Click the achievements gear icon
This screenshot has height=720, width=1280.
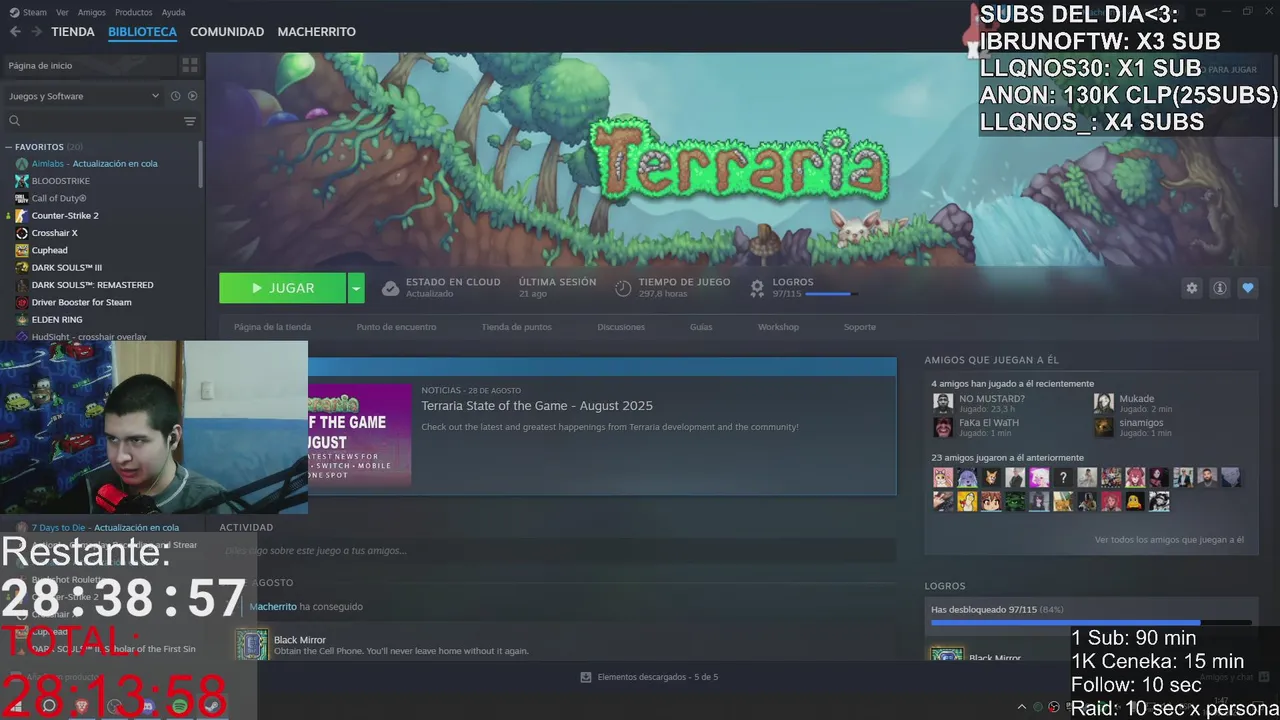click(757, 288)
